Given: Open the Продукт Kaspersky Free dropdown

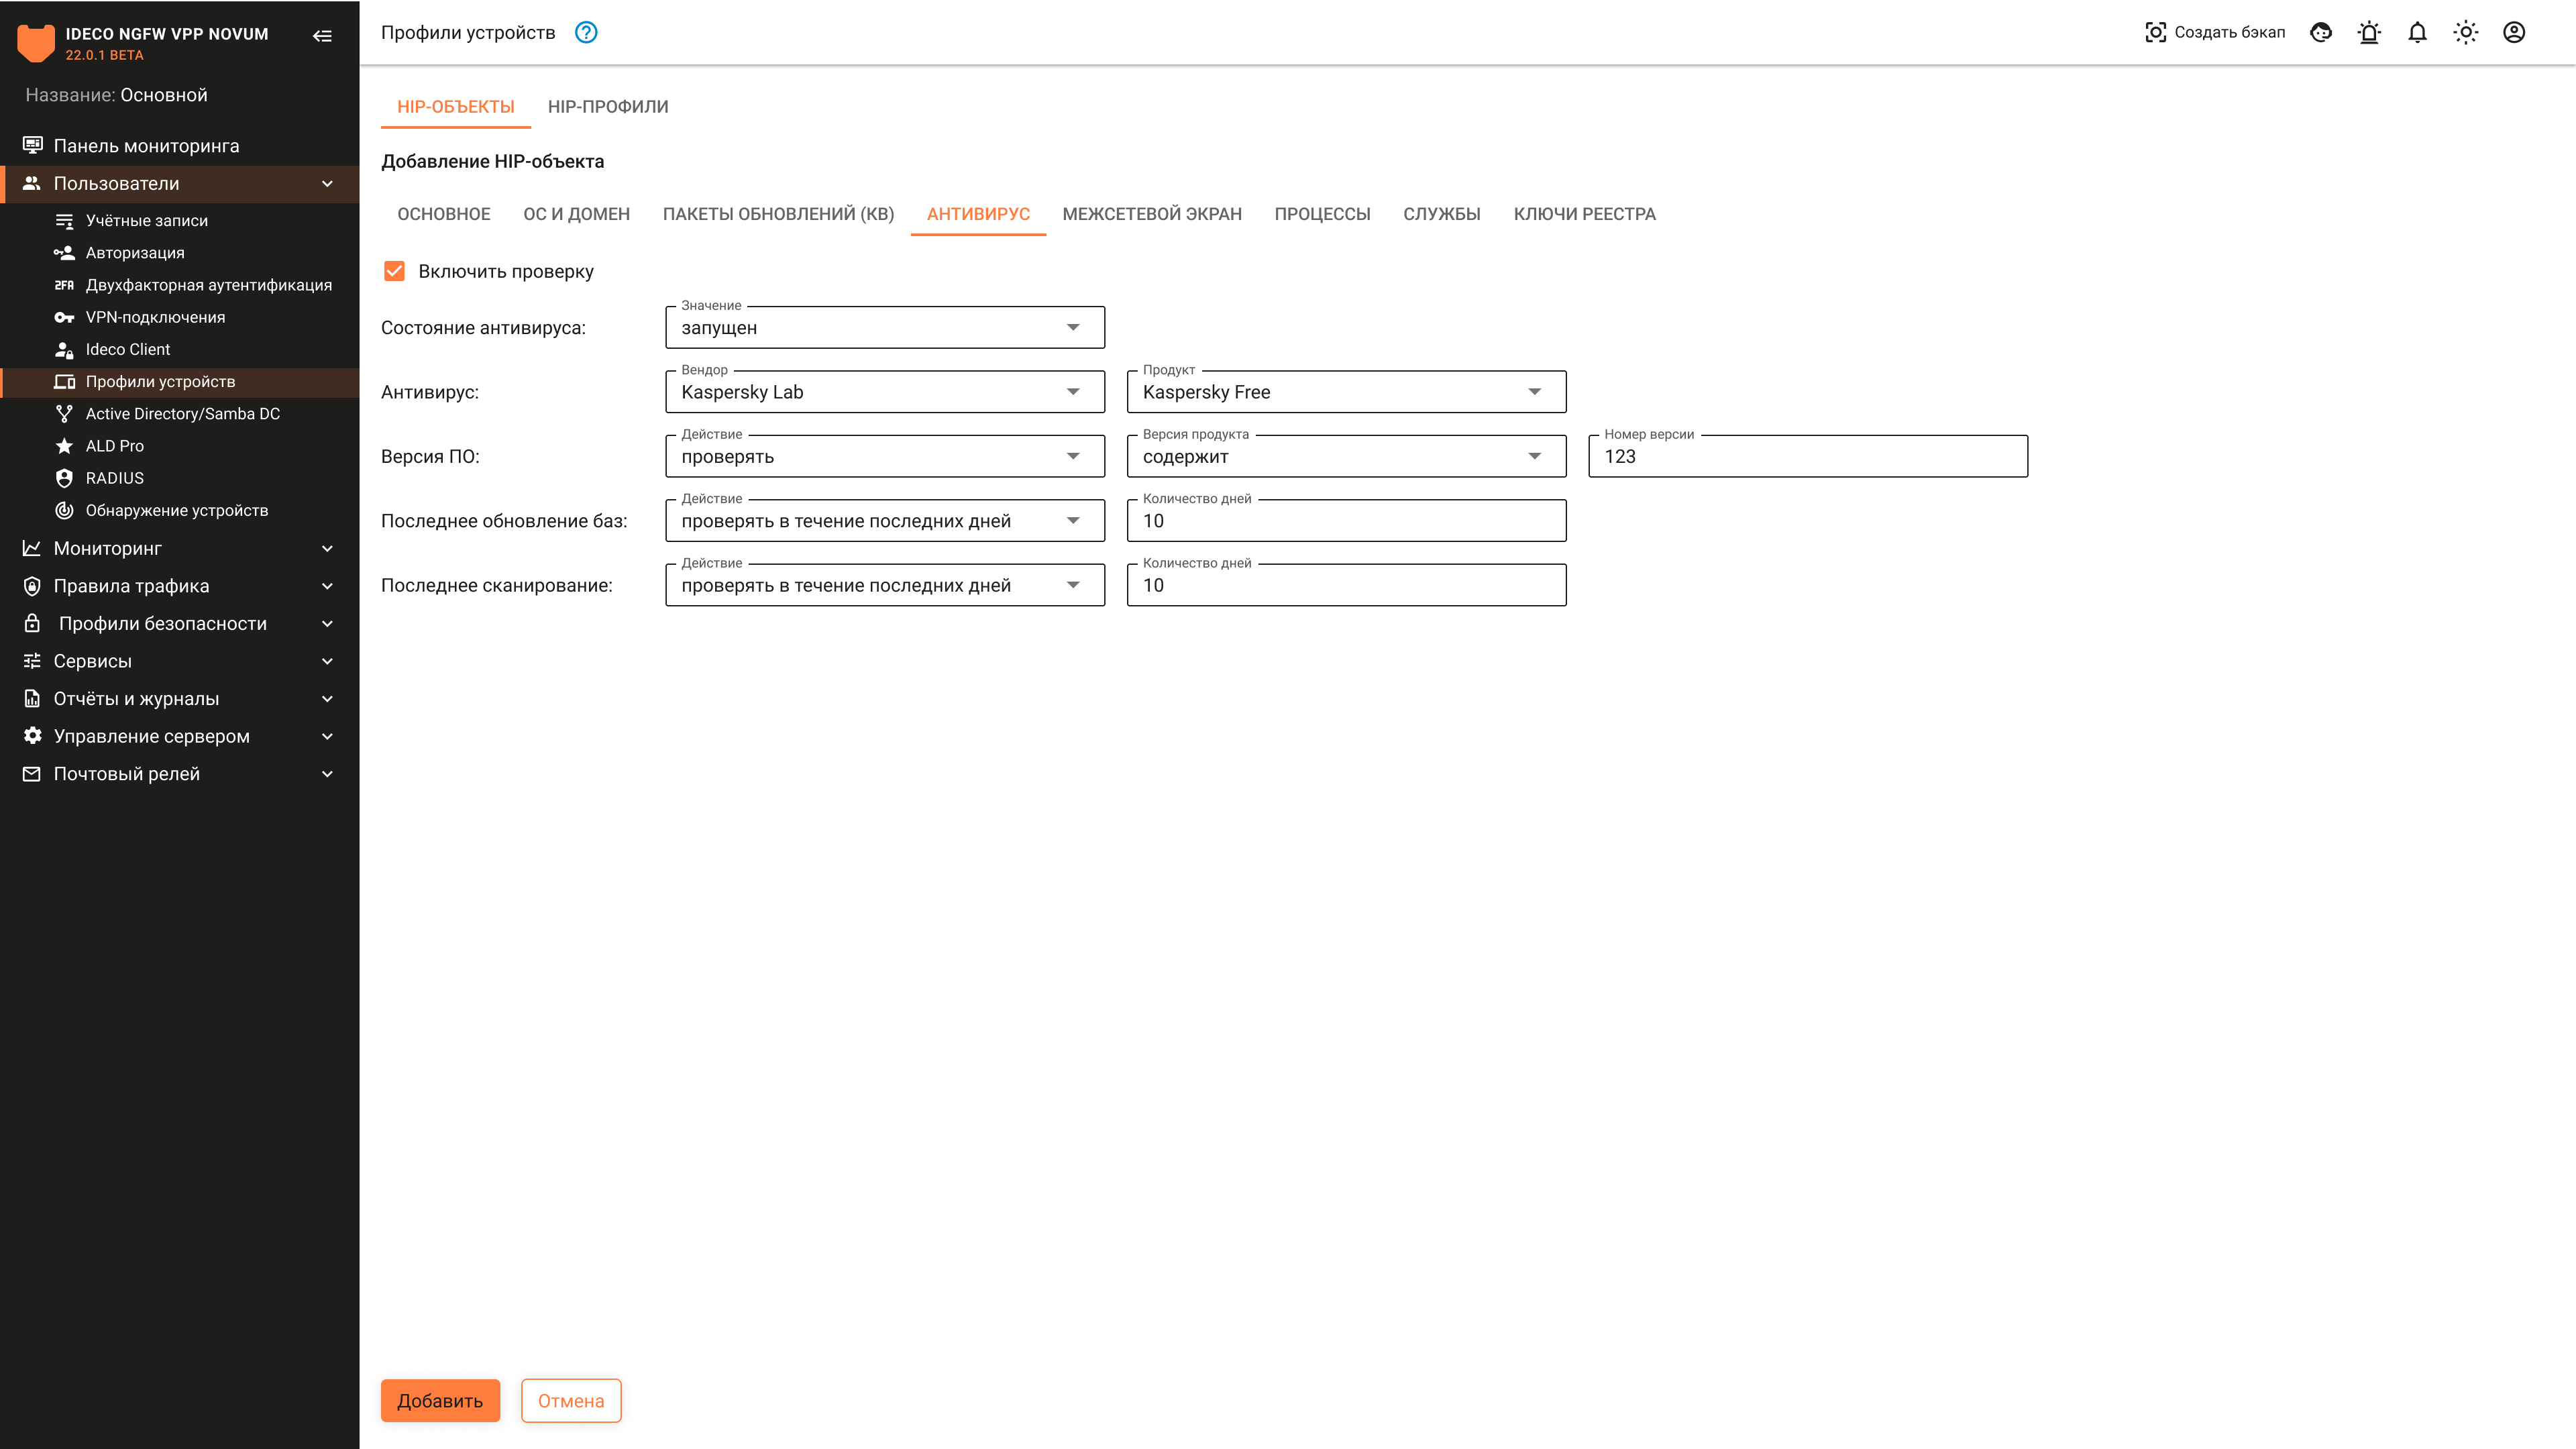Looking at the screenshot, I should pyautogui.click(x=1345, y=392).
